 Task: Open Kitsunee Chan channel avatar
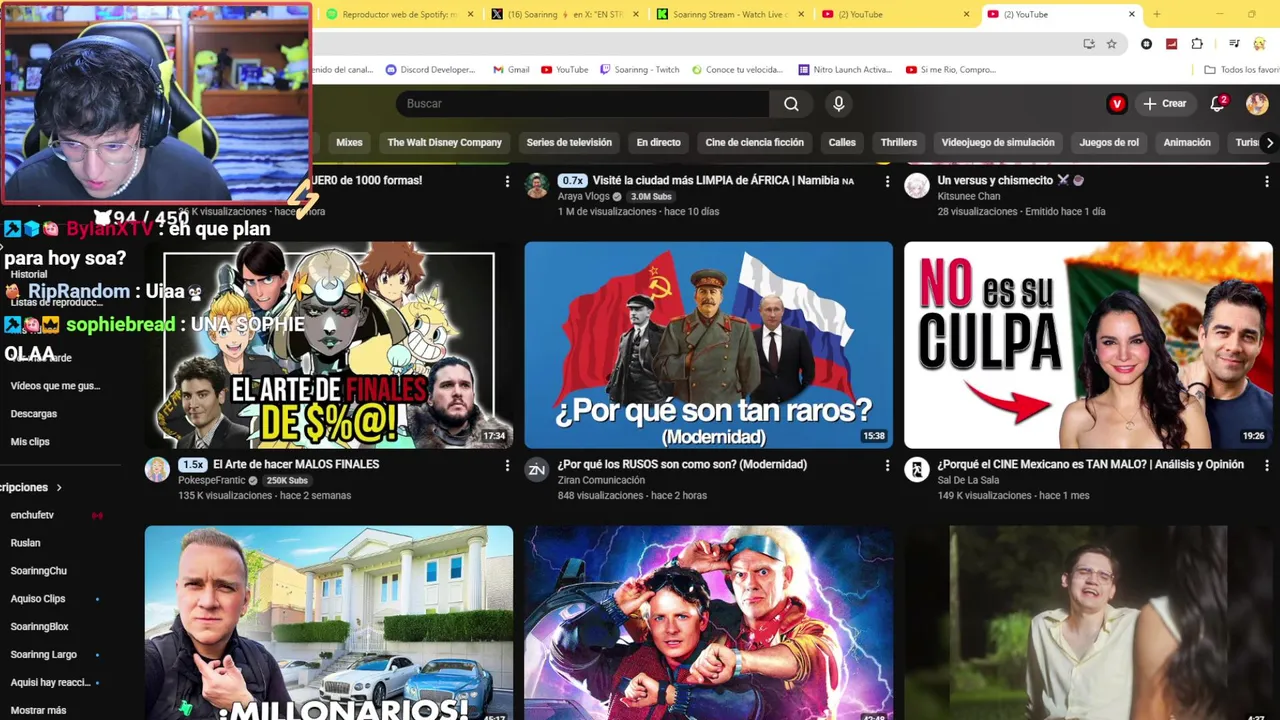point(917,186)
